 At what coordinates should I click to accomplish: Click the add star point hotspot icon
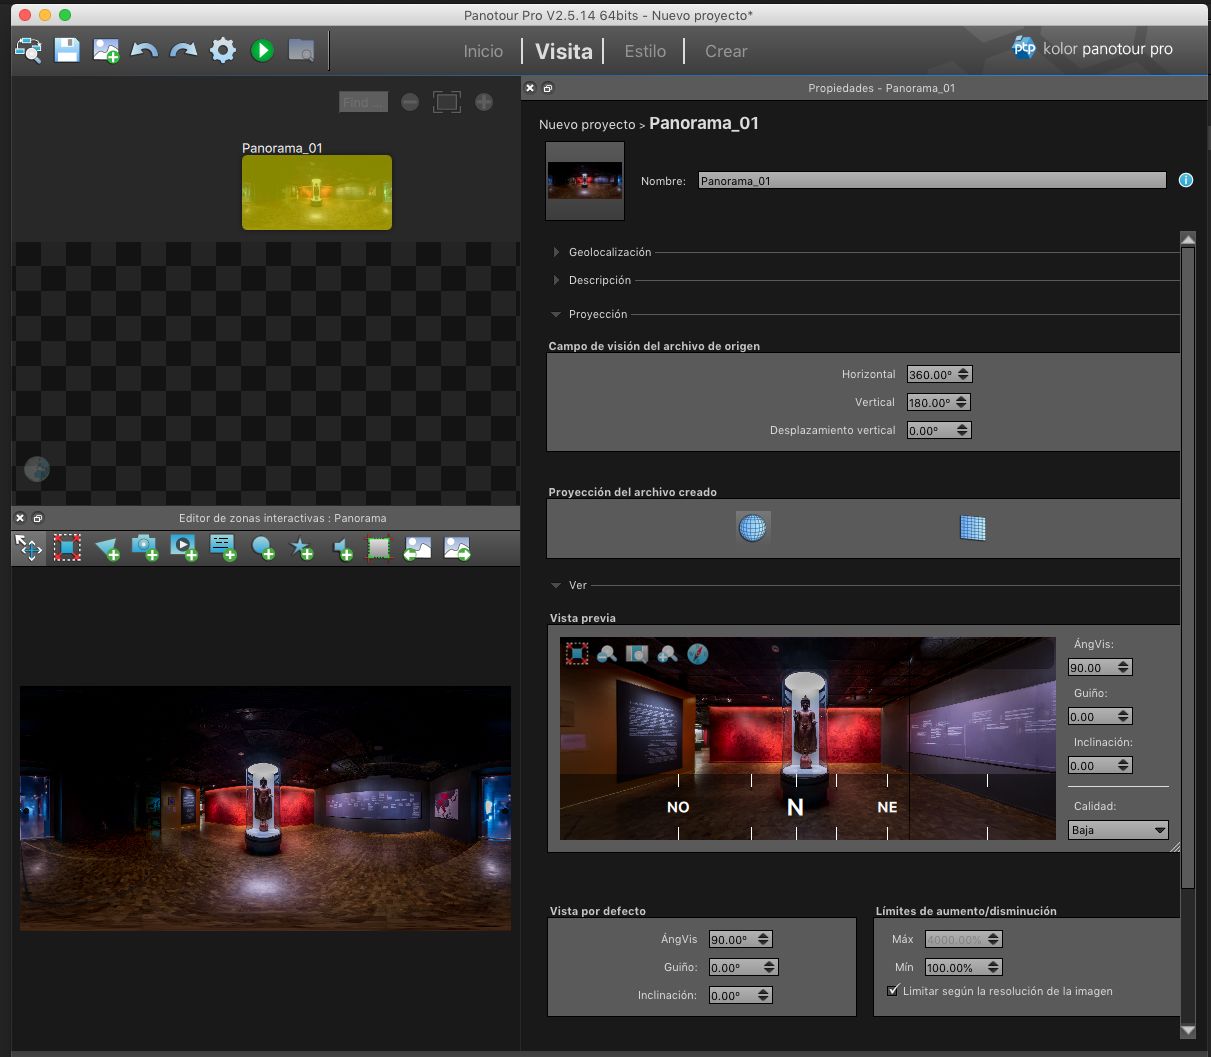tap(301, 547)
